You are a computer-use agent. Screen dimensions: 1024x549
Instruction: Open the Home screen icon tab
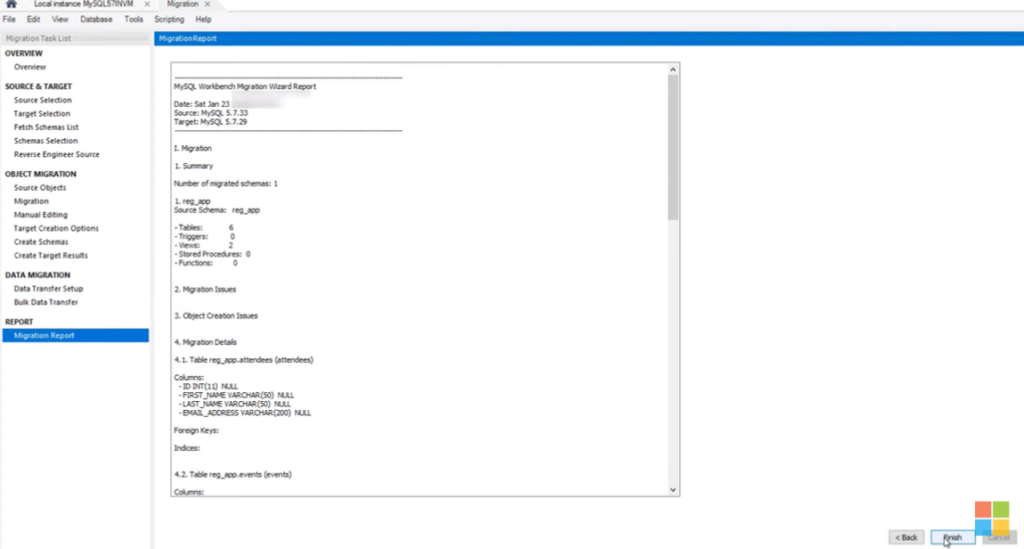coord(11,4)
